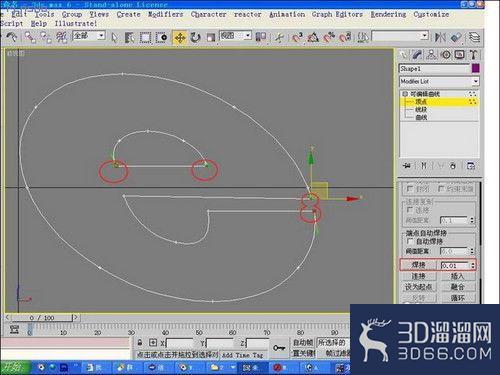Viewport: 500px width, 375px height.
Task: Click the Insert button right of Connect
Action: pos(457,276)
